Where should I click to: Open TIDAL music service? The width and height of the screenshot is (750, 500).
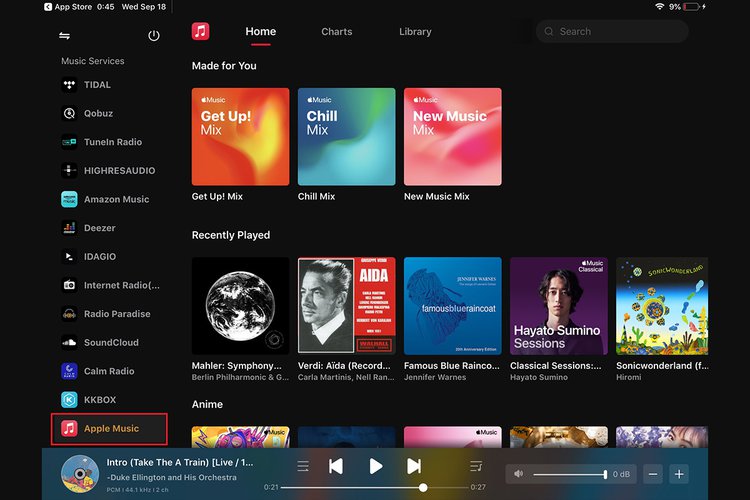coord(98,85)
